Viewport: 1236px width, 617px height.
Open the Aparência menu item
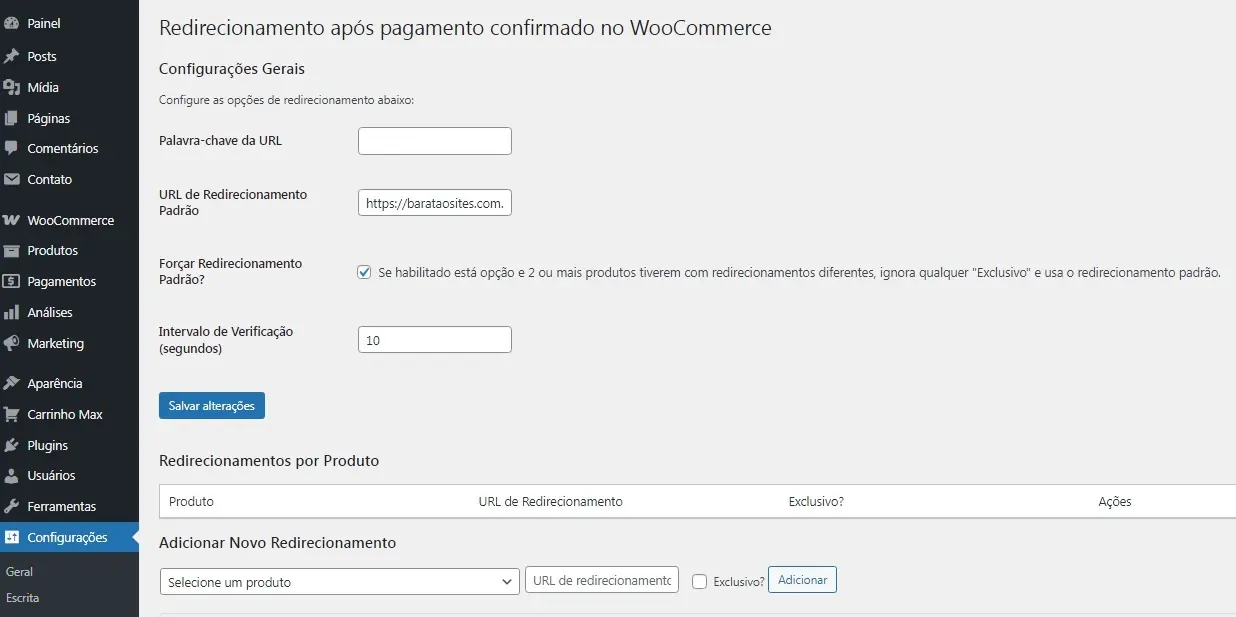click(55, 383)
